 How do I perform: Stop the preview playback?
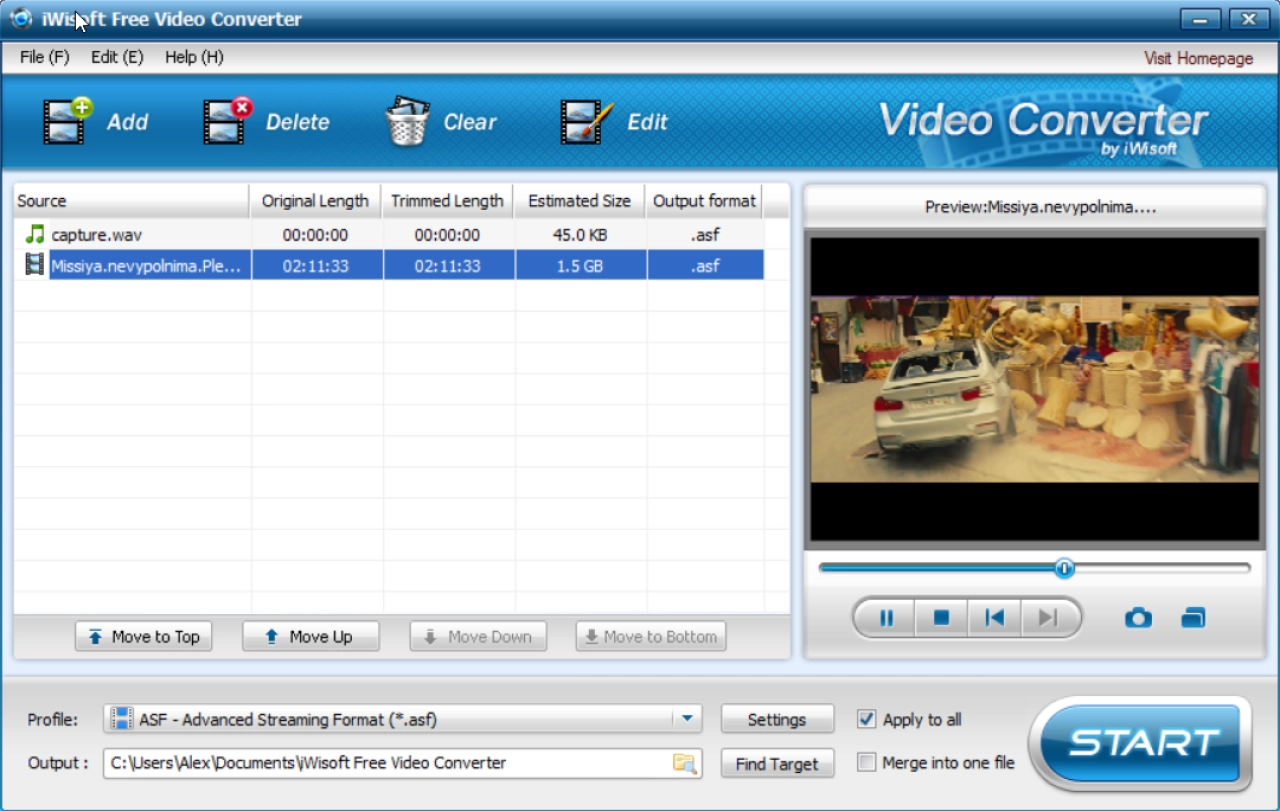tap(941, 618)
